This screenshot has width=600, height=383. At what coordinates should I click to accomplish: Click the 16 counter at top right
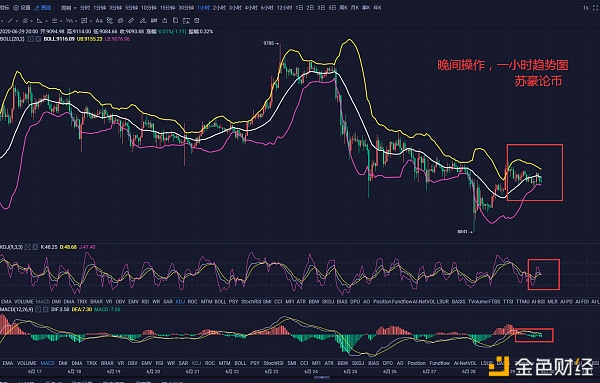[586, 8]
